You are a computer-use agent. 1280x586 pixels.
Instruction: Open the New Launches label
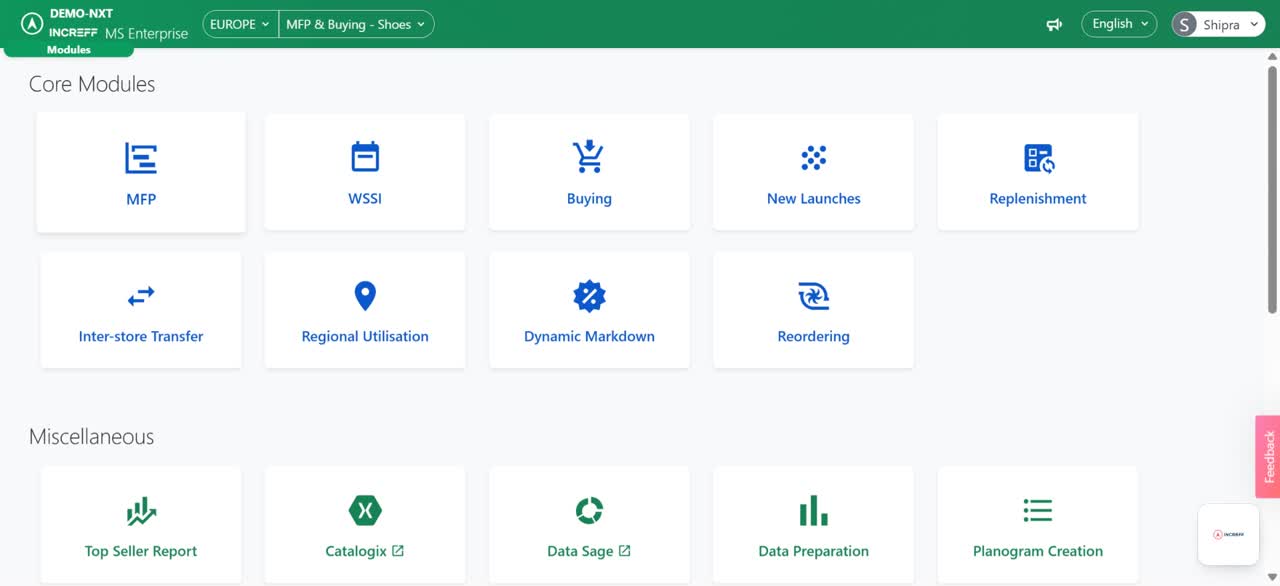(x=814, y=198)
